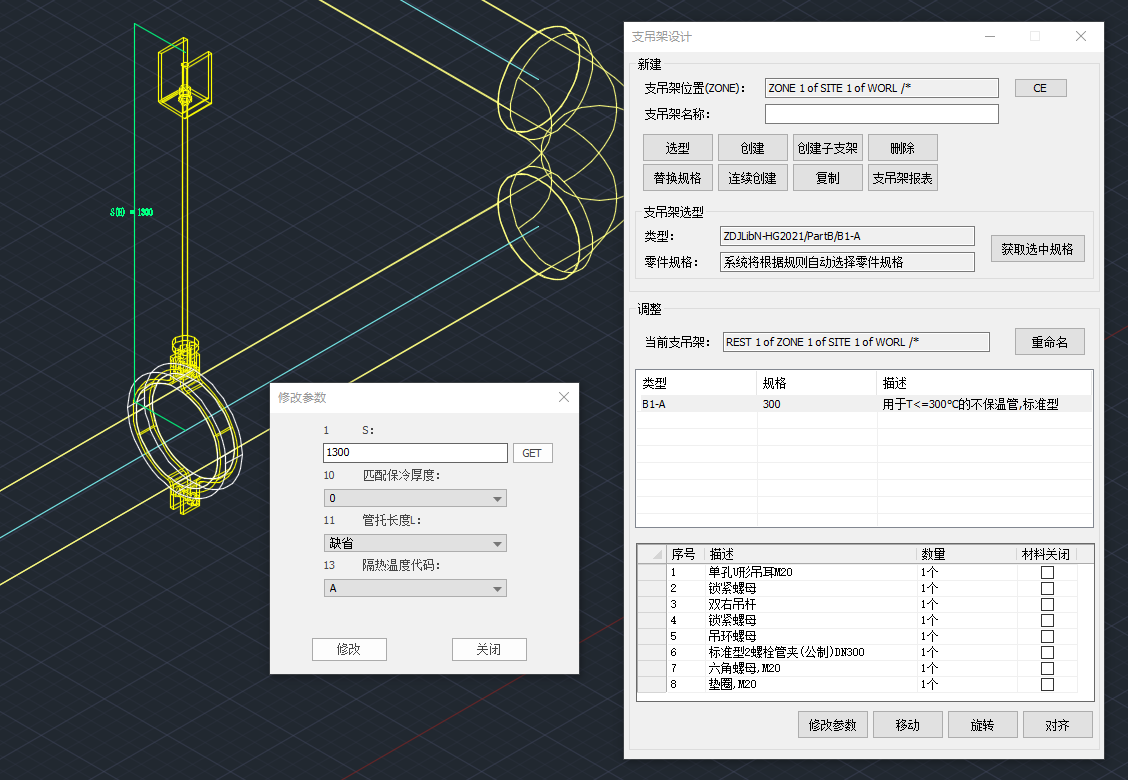Click the 修改 button in parameter dialog
The height and width of the screenshot is (780, 1128).
point(349,649)
